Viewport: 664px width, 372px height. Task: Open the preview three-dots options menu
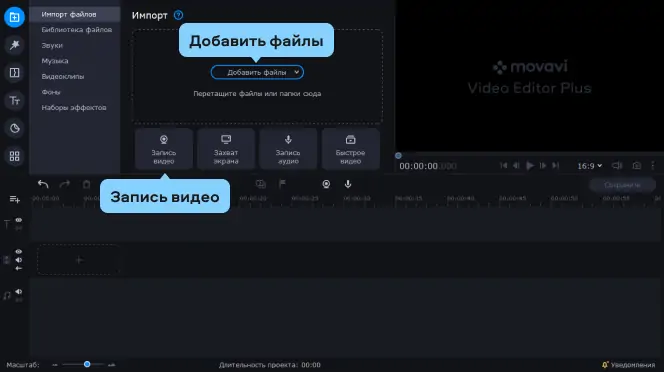point(653,166)
